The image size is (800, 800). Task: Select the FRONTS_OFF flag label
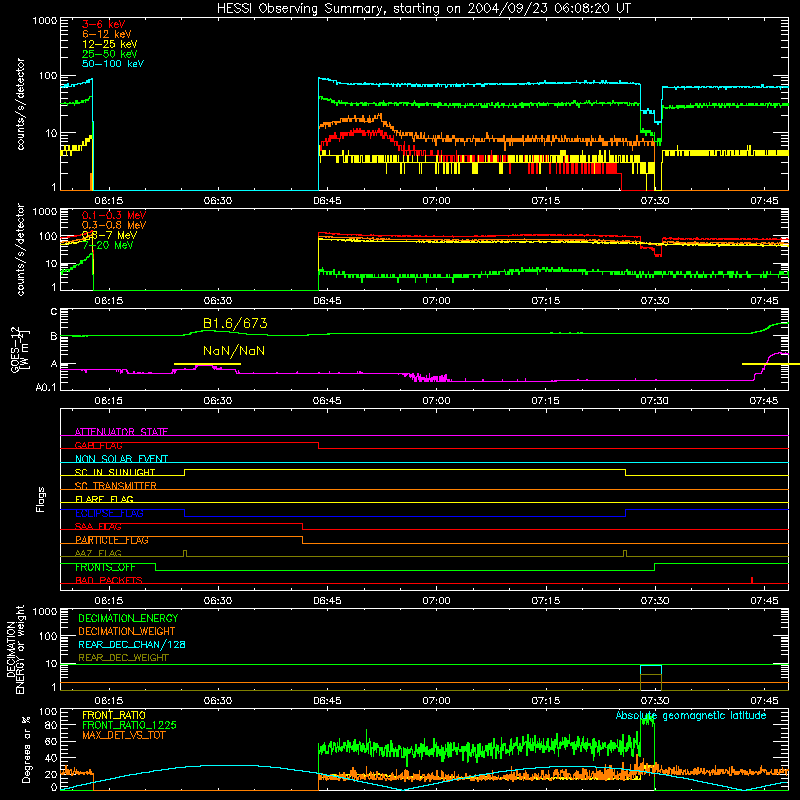[x=105, y=567]
